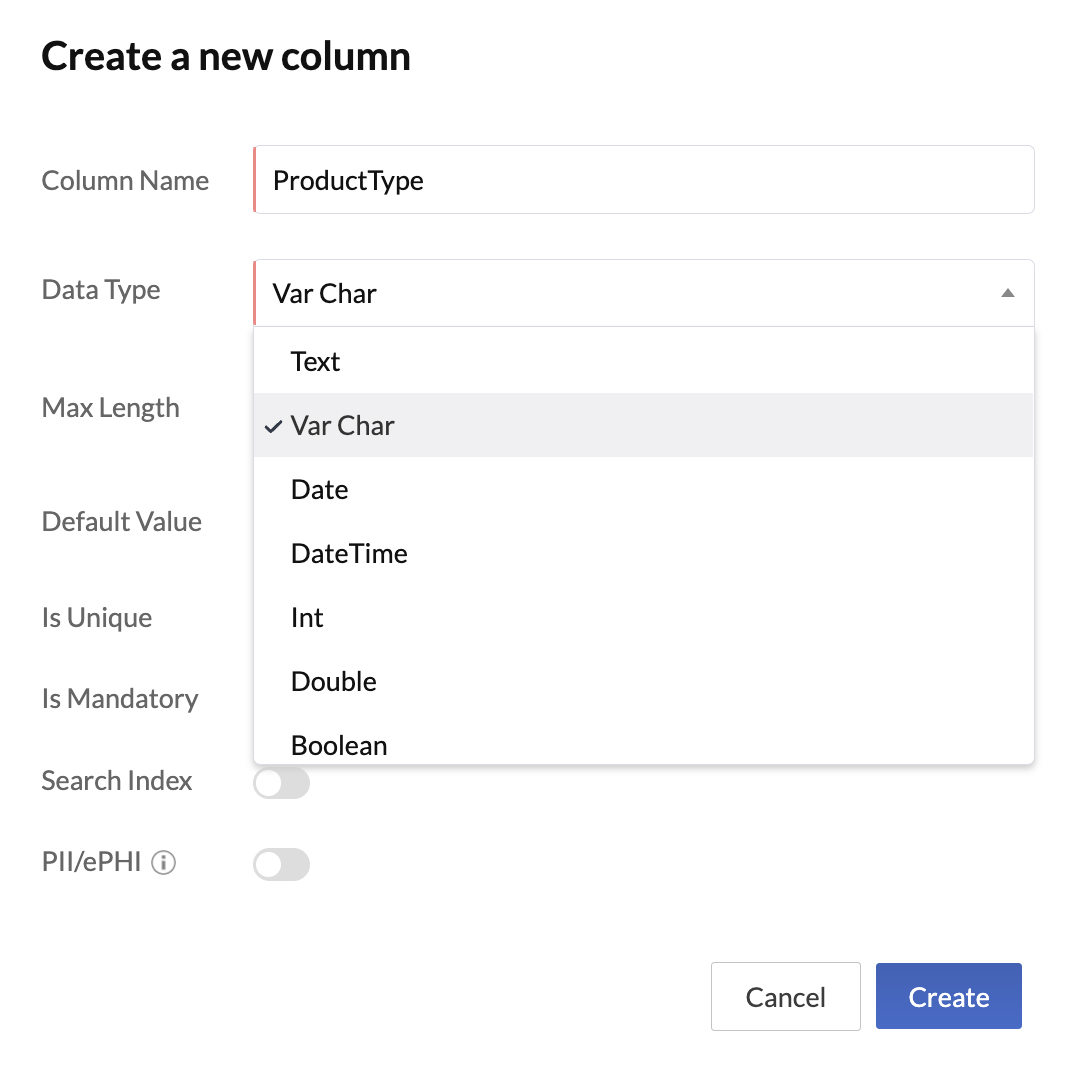The height and width of the screenshot is (1066, 1068).
Task: Choose Date as the data type
Action: [x=319, y=489]
